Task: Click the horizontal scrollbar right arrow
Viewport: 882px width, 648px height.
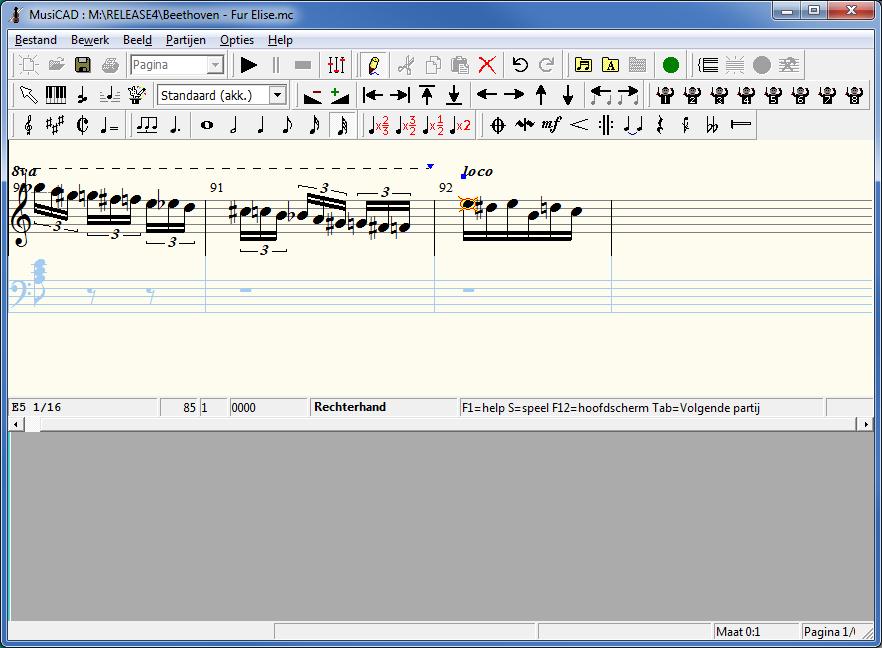Action: point(866,424)
